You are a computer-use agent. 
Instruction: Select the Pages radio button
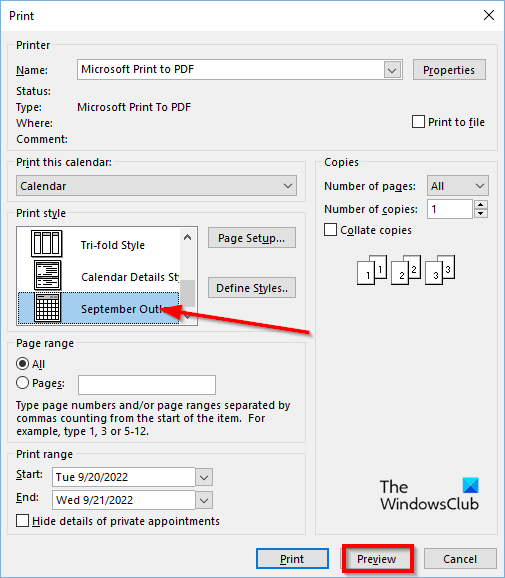coord(22,383)
